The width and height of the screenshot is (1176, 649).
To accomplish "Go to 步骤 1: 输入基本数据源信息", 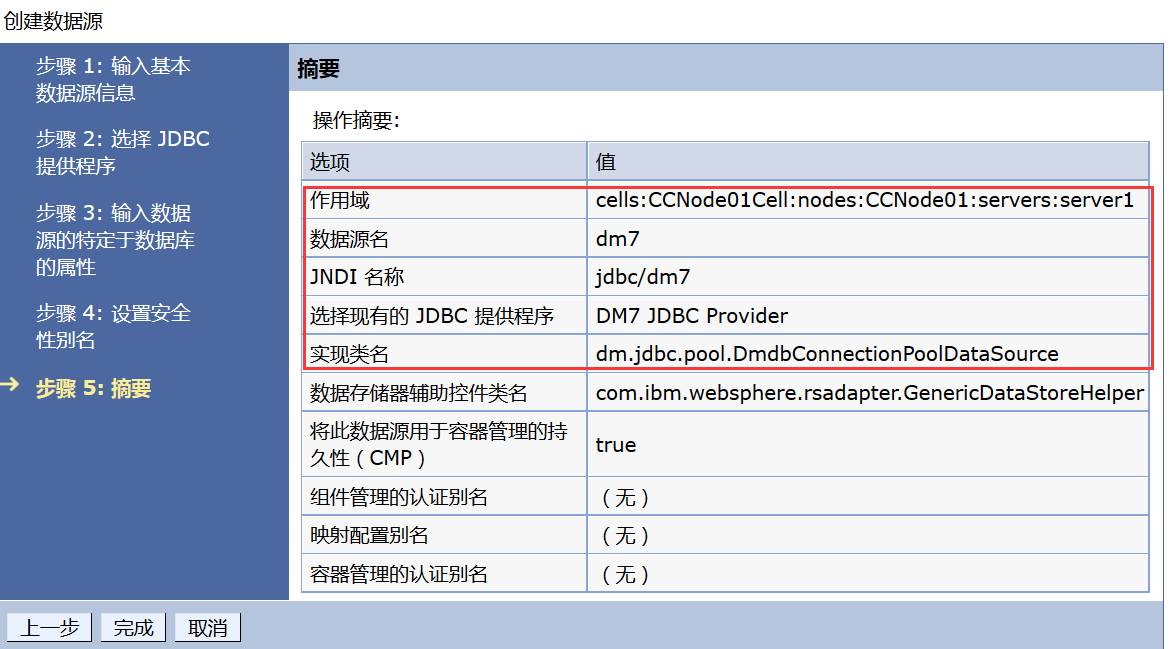I will [x=112, y=80].
